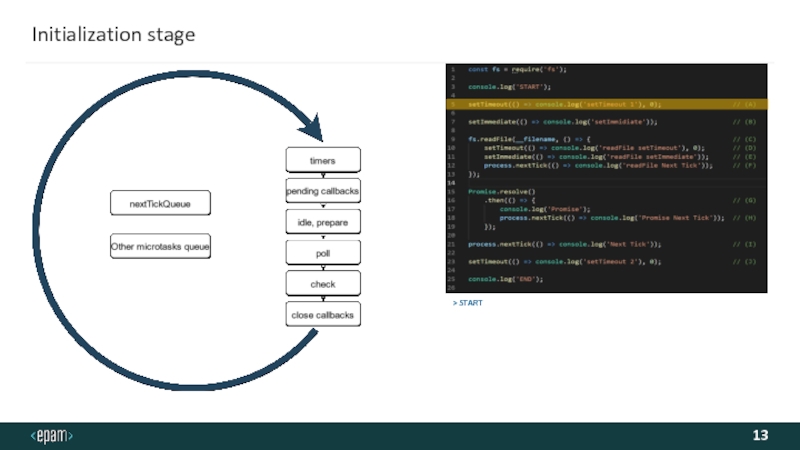Select the pending callbacks phase box
Screen dimensions: 800x450
pyautogui.click(x=322, y=190)
